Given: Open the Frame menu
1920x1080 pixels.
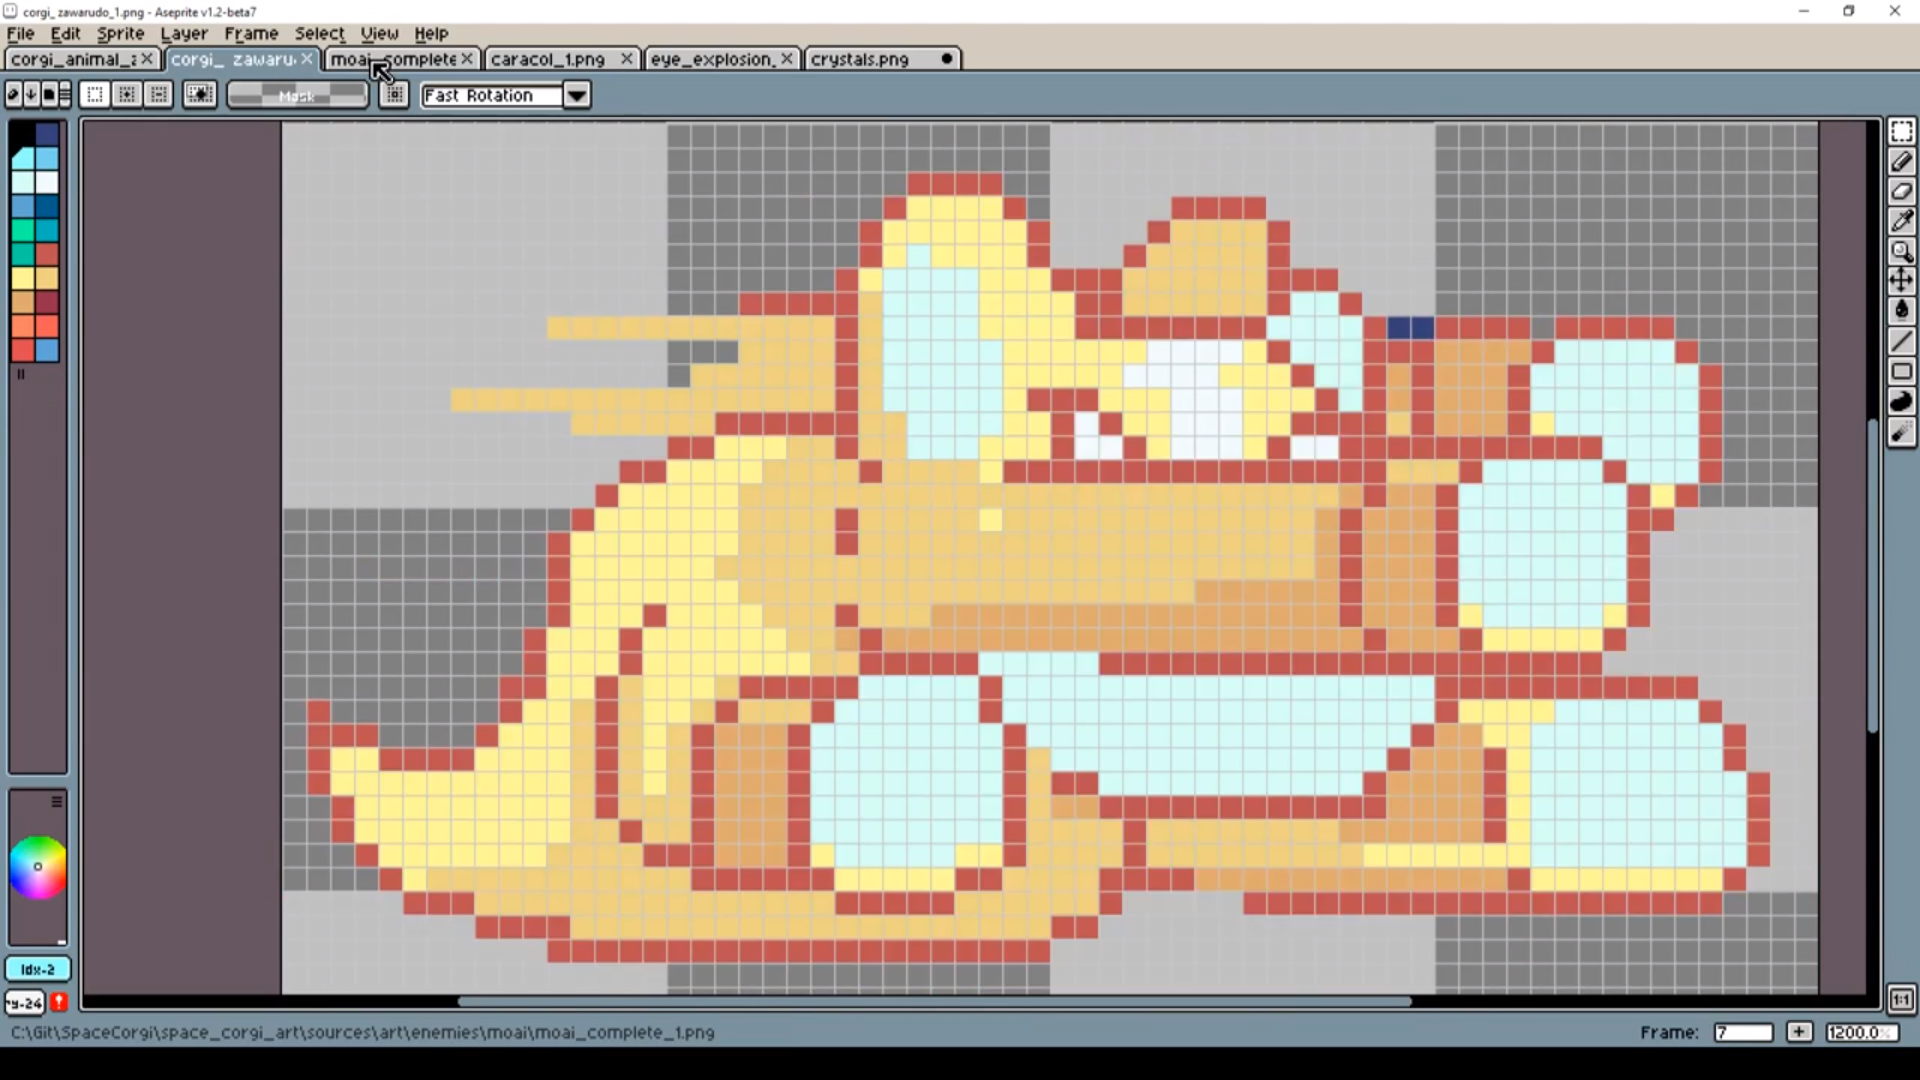Looking at the screenshot, I should pyautogui.click(x=251, y=33).
